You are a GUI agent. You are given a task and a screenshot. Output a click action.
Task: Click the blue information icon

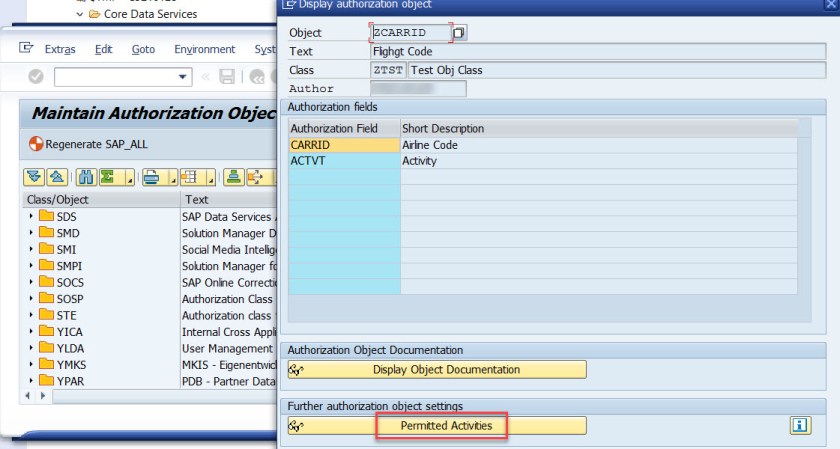tap(800, 425)
